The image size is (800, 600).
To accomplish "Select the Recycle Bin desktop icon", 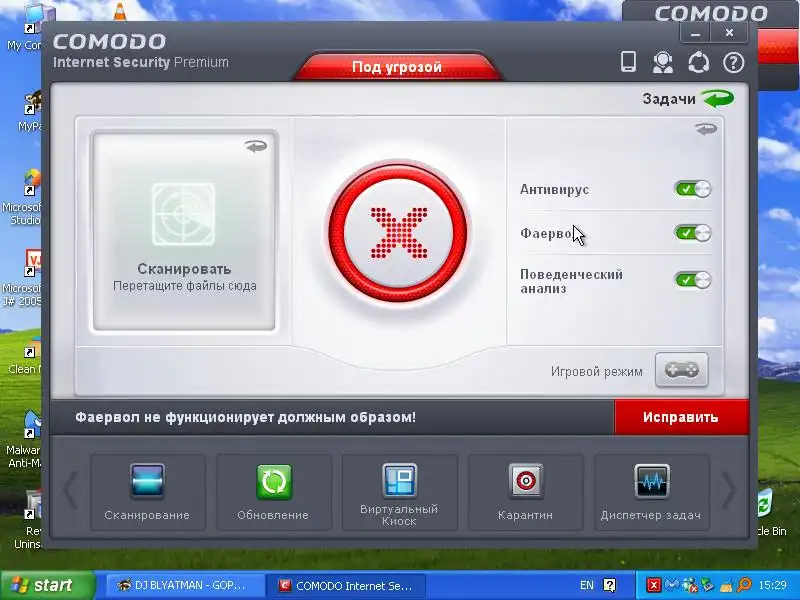I will pos(769,513).
